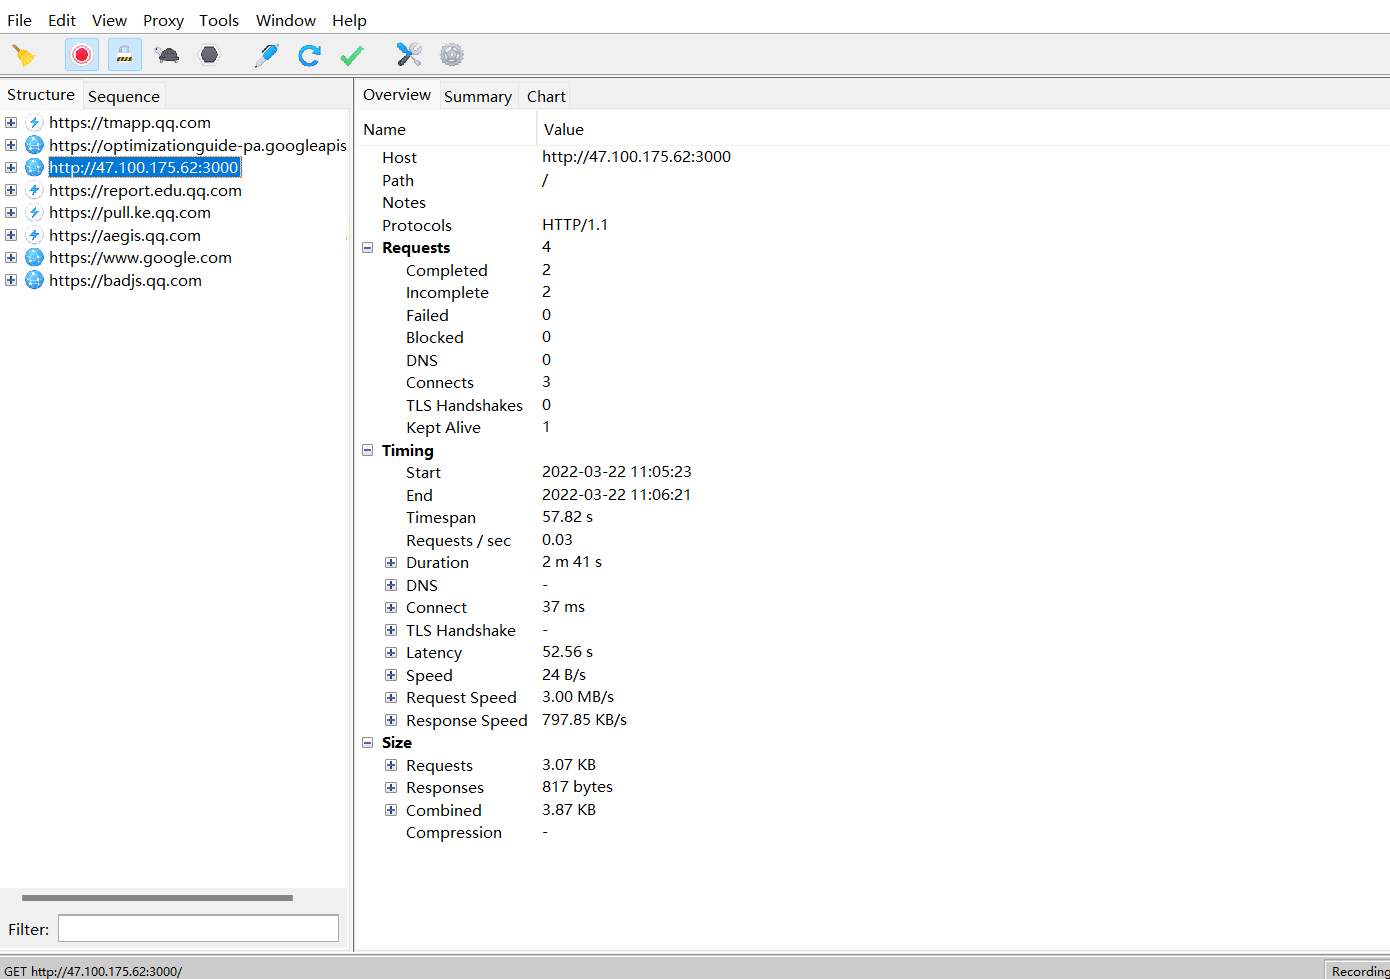
Task: Expand the Timing DNS row
Action: (x=391, y=585)
